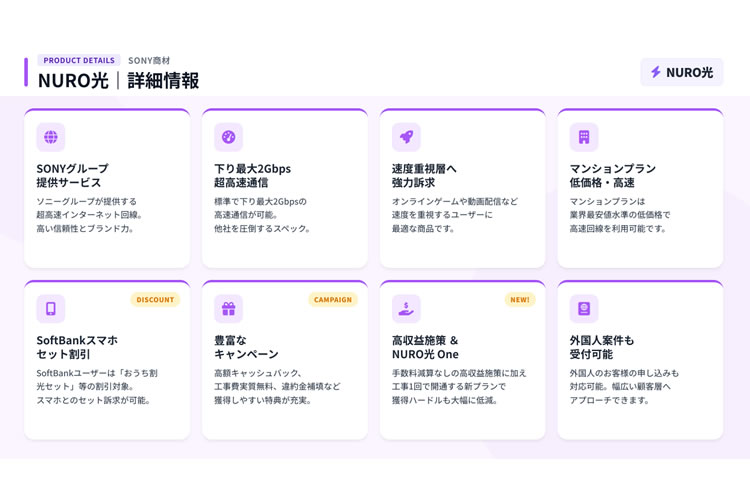Click the lightning bolt icon beside NURO光
750x500 pixels.
pyautogui.click(x=656, y=72)
